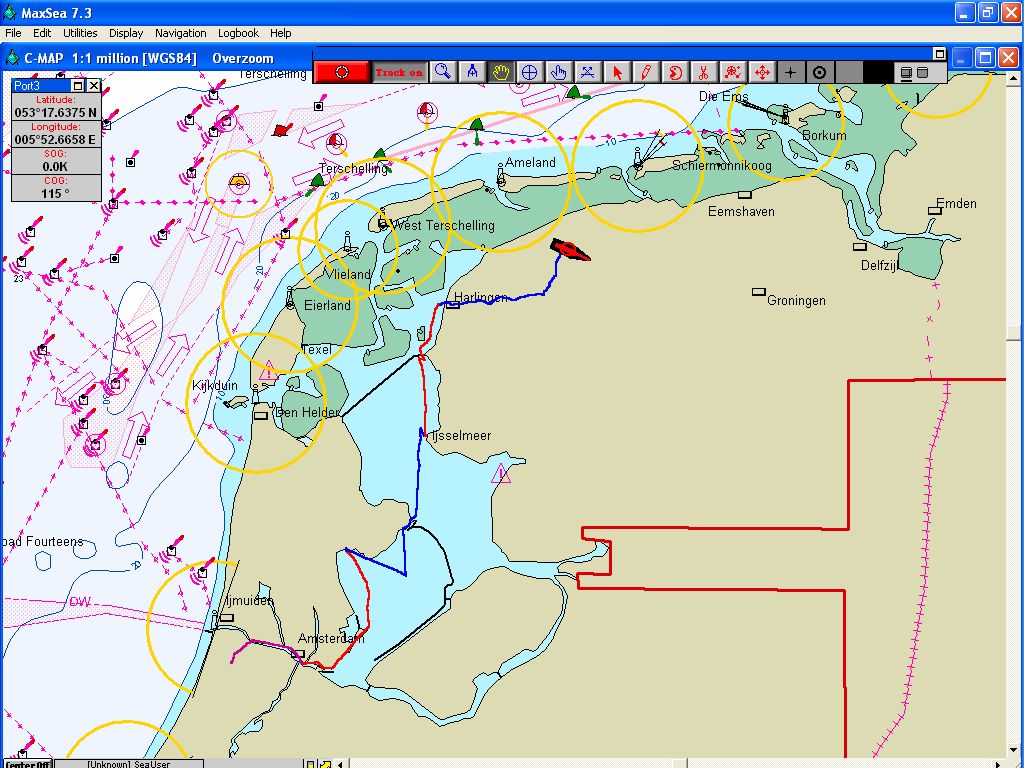
Task: Click the COG 115° readout
Action: [x=56, y=193]
